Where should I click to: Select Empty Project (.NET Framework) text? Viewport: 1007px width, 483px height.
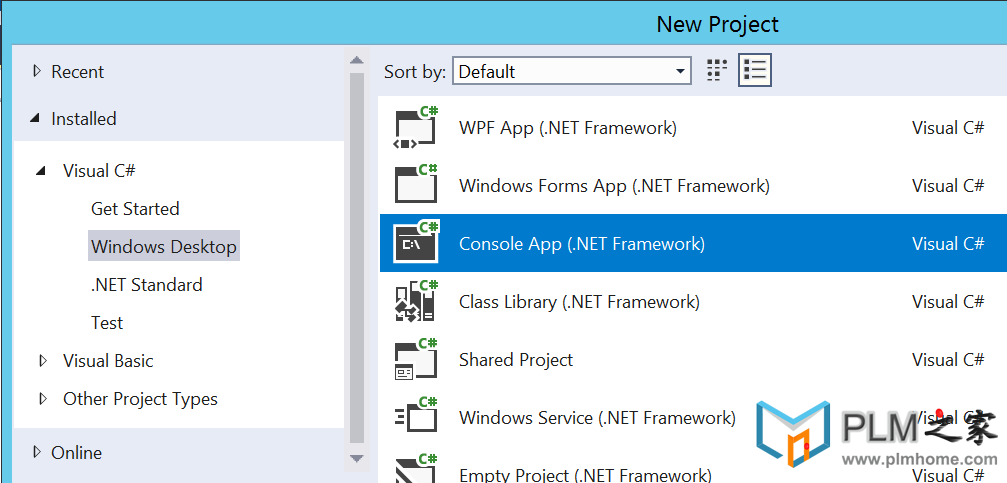coord(585,475)
